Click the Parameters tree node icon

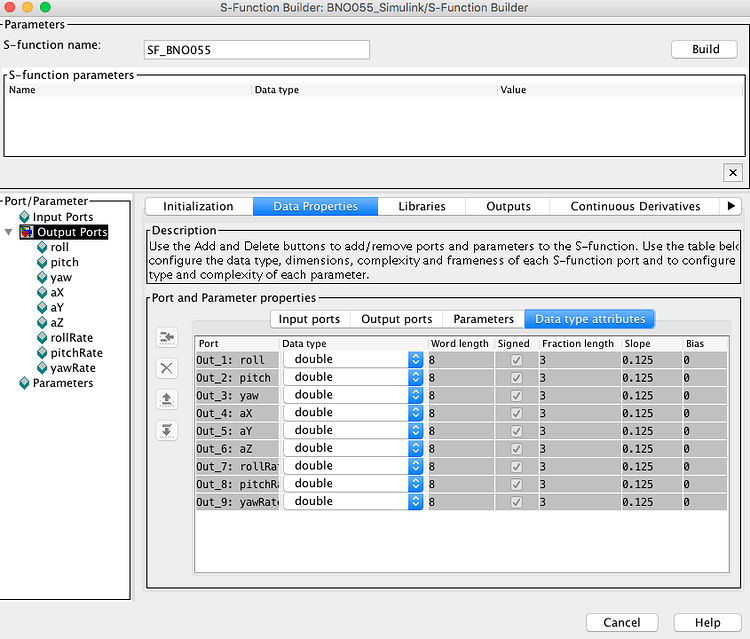[x=24, y=383]
